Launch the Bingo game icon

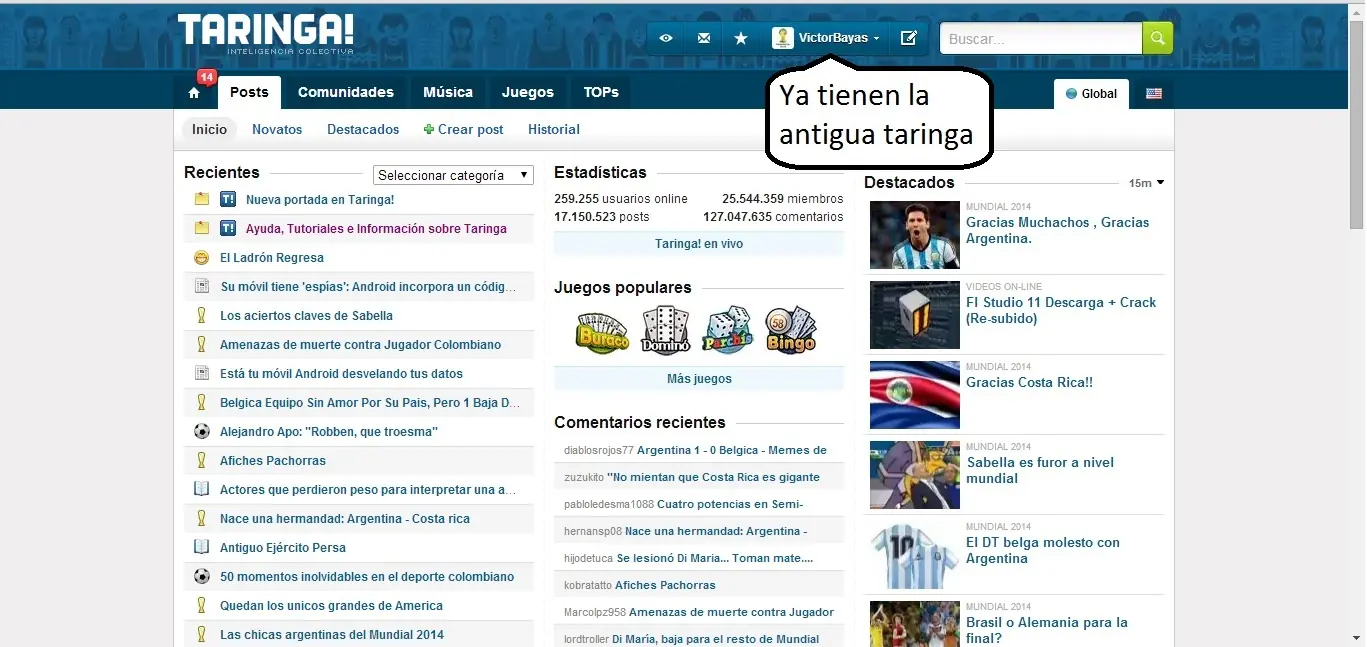(x=791, y=330)
